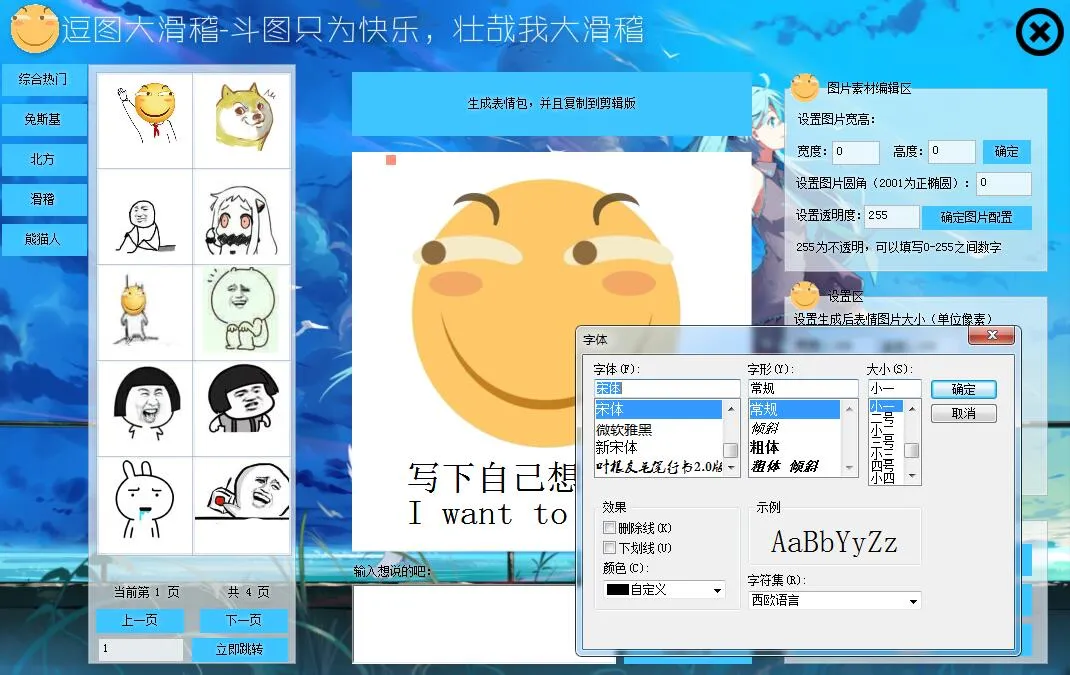Click the 设置透明度 opacity input field
Screen dimensions: 1070x675
tap(891, 216)
